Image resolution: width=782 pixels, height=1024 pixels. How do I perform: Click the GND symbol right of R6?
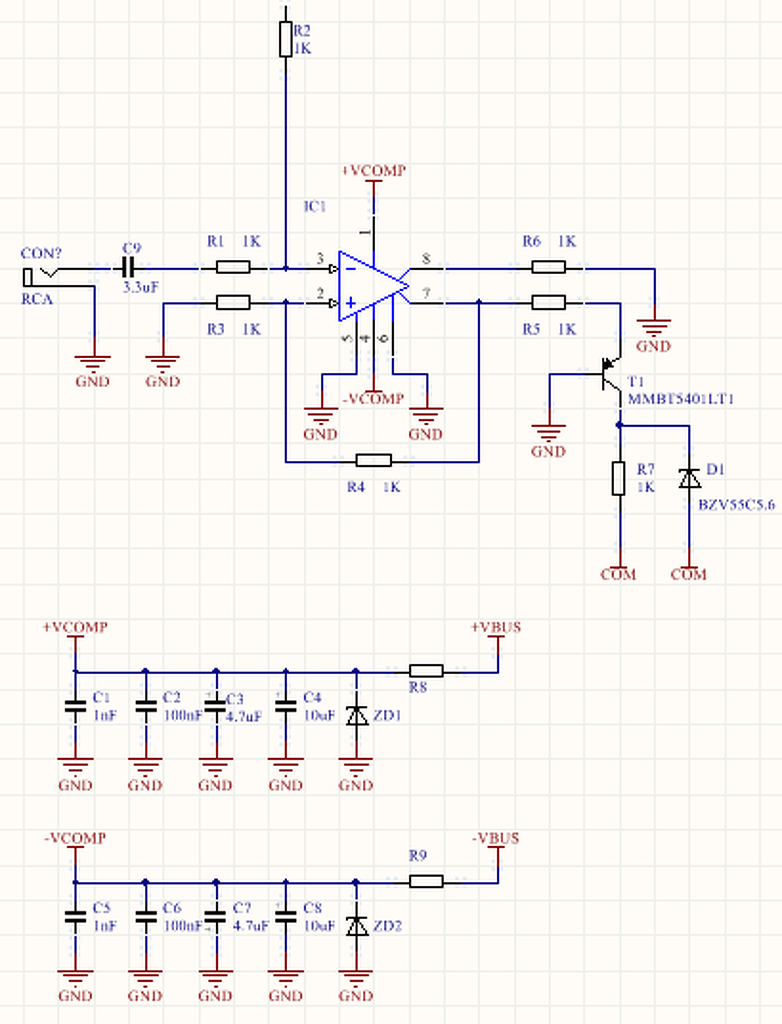point(654,336)
